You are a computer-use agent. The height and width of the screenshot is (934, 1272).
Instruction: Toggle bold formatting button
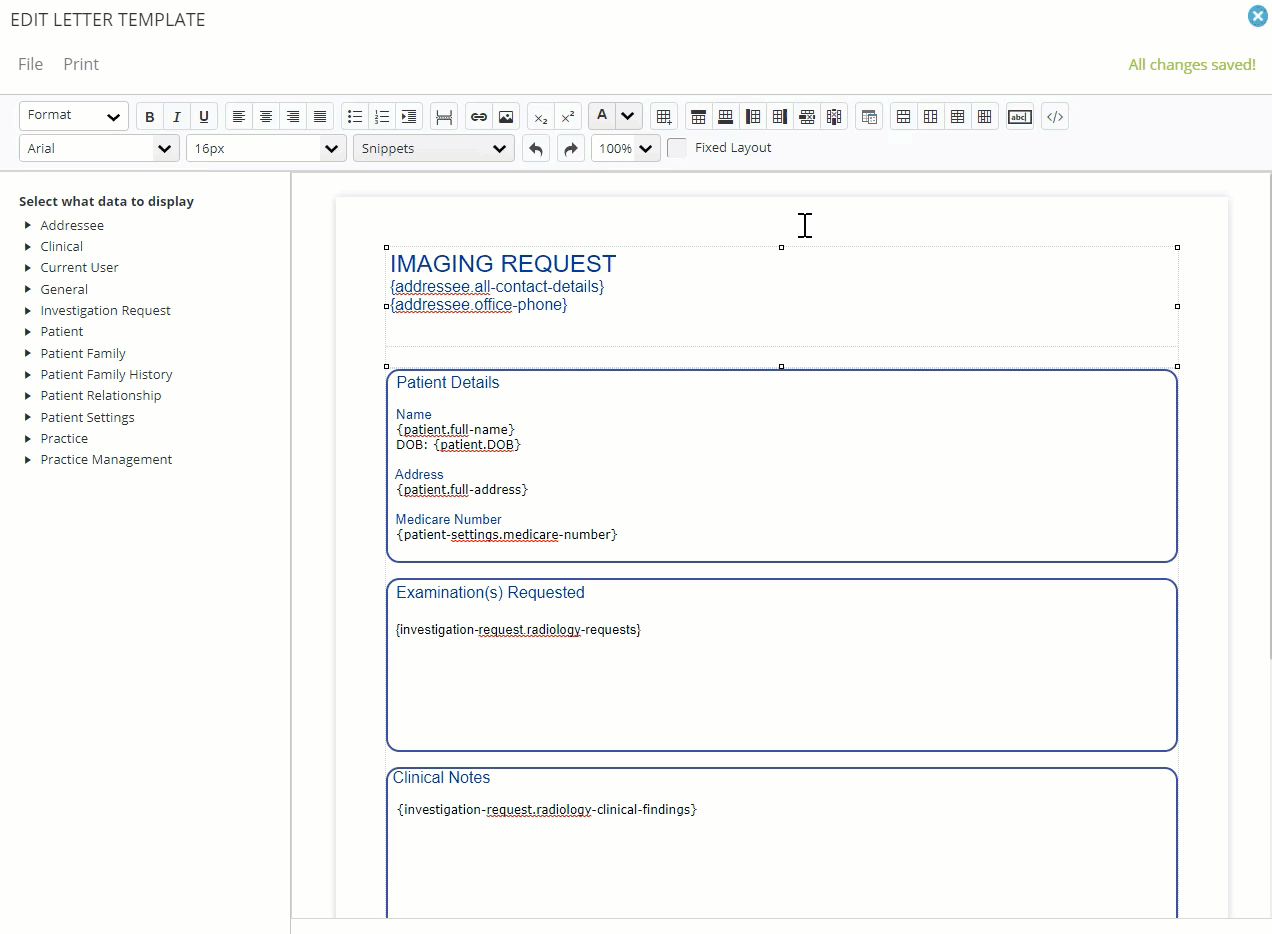[x=150, y=117]
